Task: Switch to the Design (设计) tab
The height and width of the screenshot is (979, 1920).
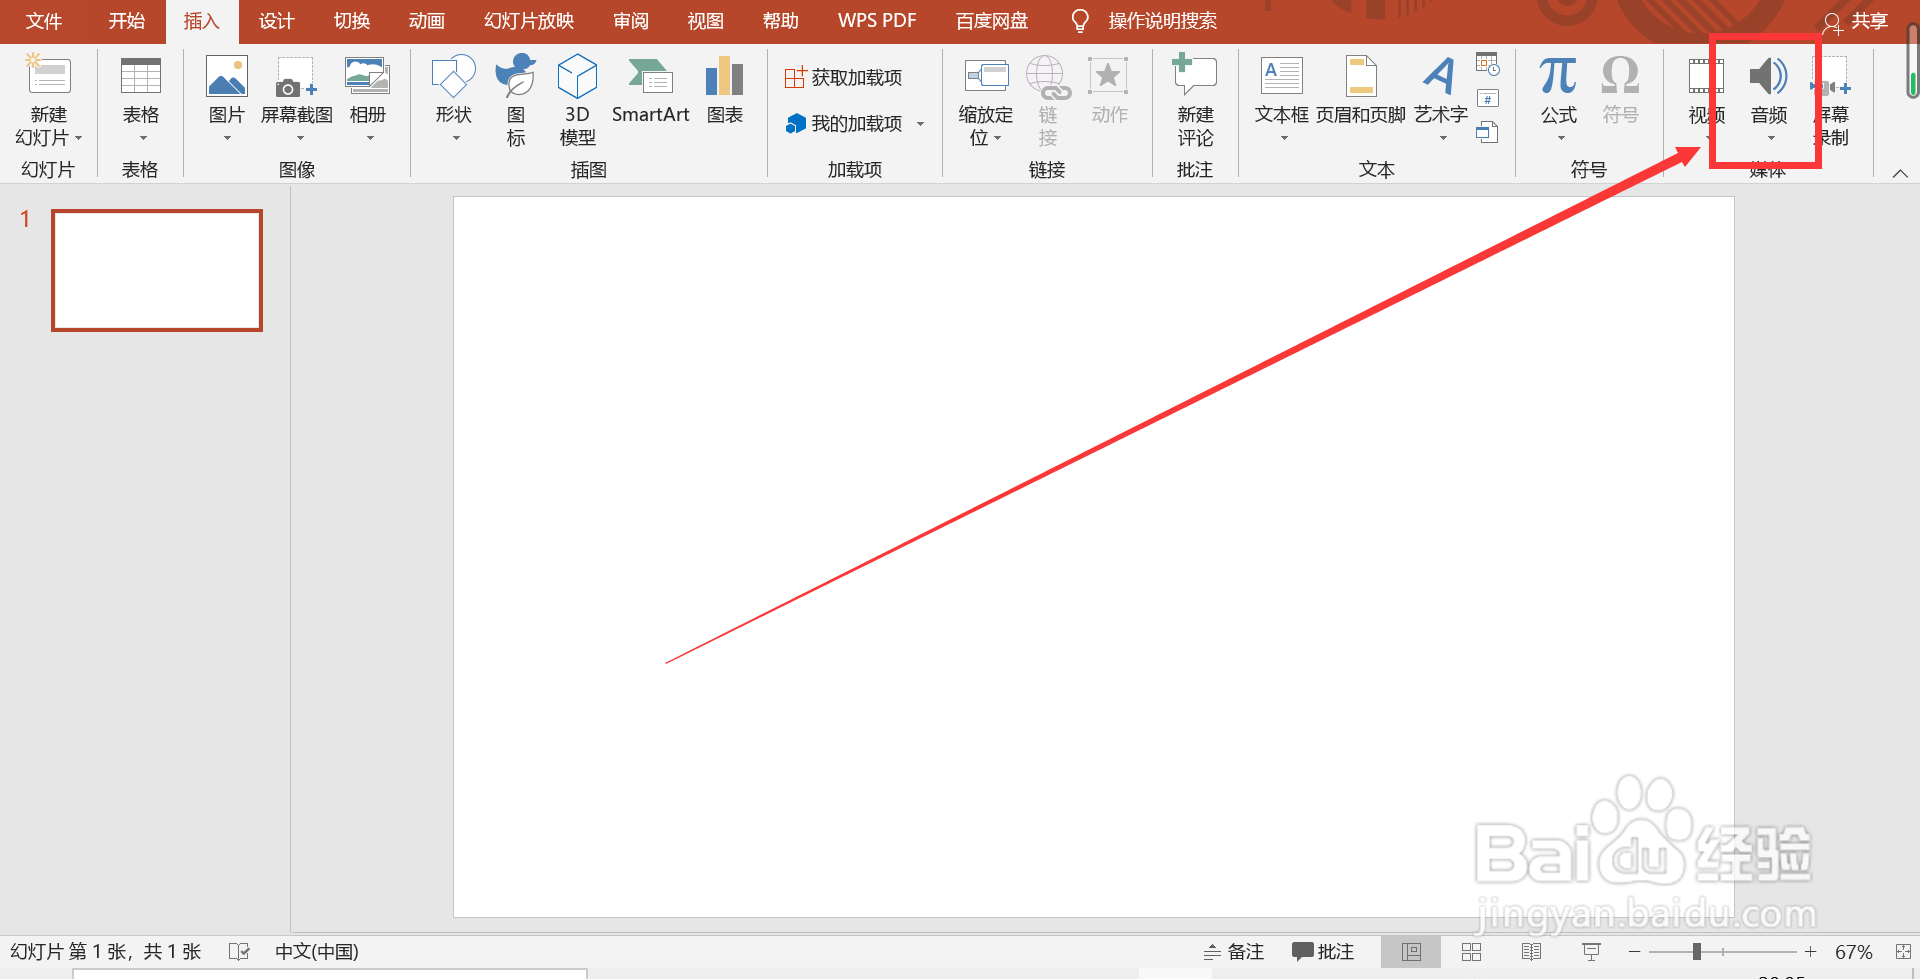Action: (277, 21)
